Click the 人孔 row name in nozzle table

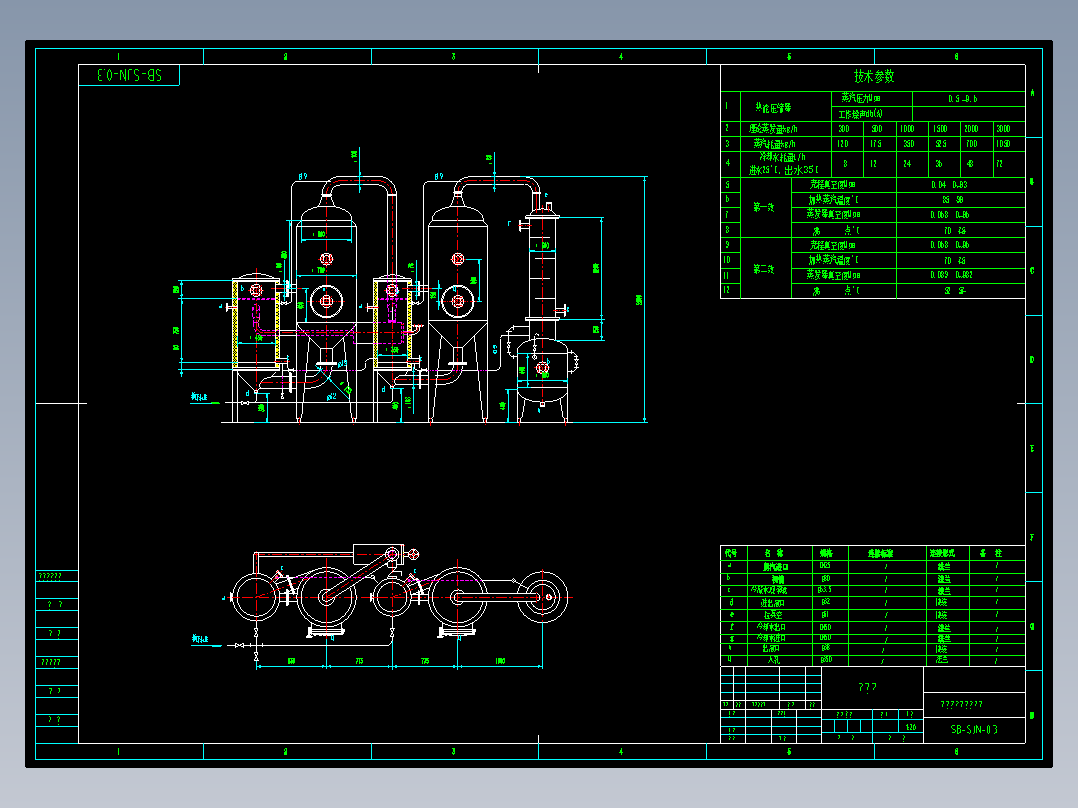pos(774,660)
